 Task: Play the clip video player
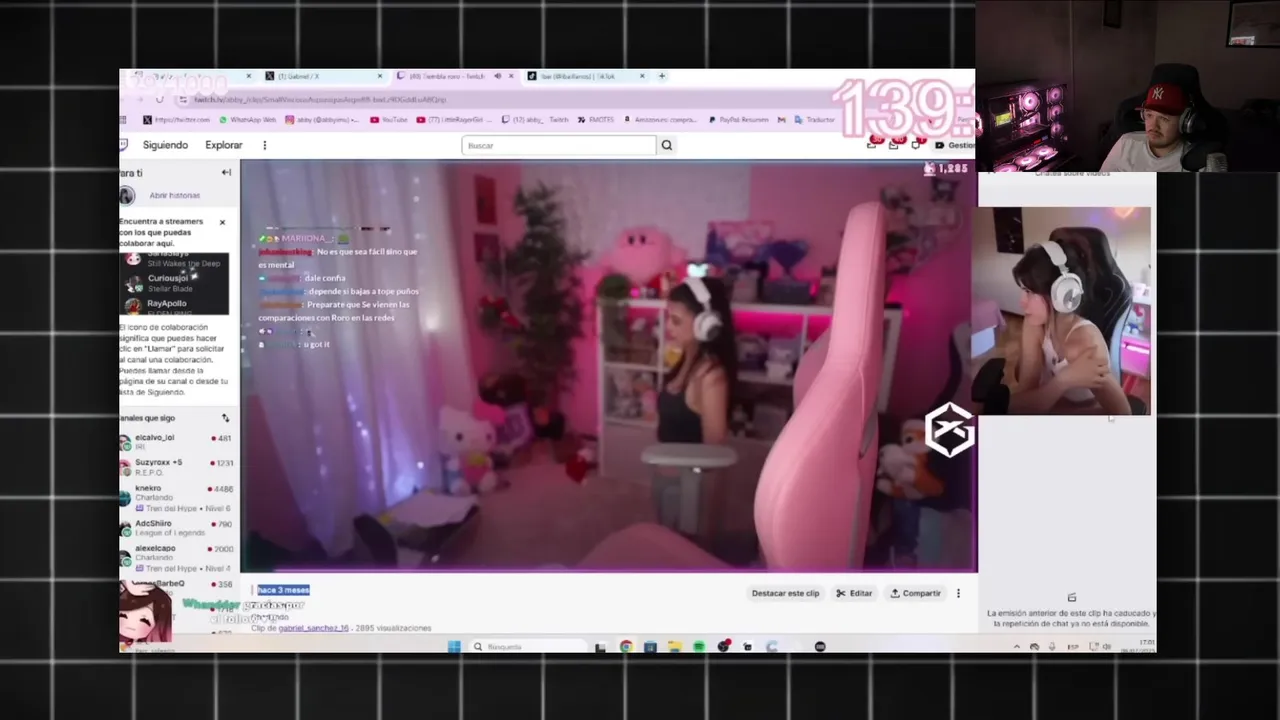coord(608,366)
